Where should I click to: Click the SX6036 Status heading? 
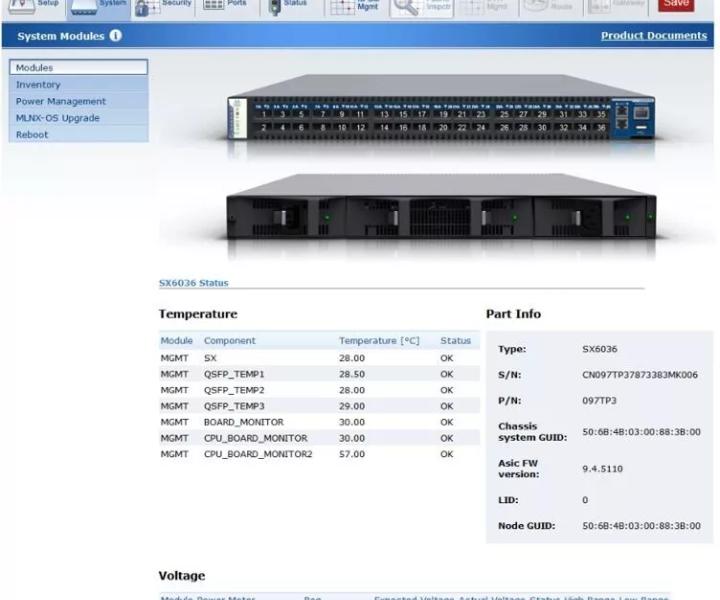193,283
